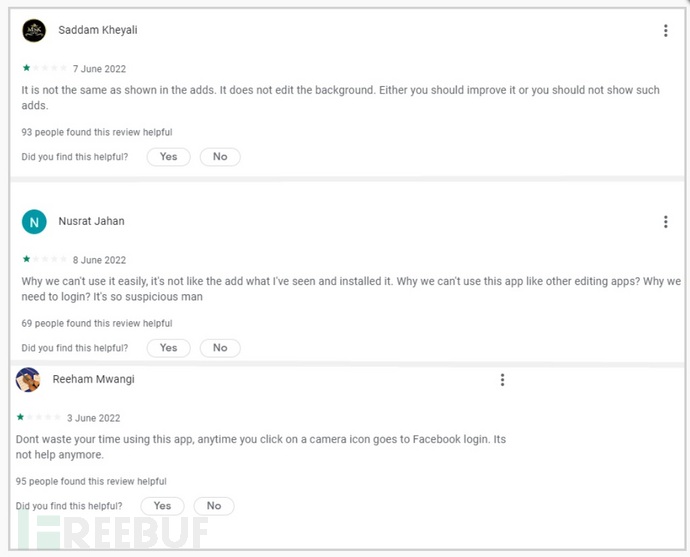Image resolution: width=690 pixels, height=557 pixels.
Task: Click the Reeham Mwangi reviewer name
Action: [x=93, y=379]
